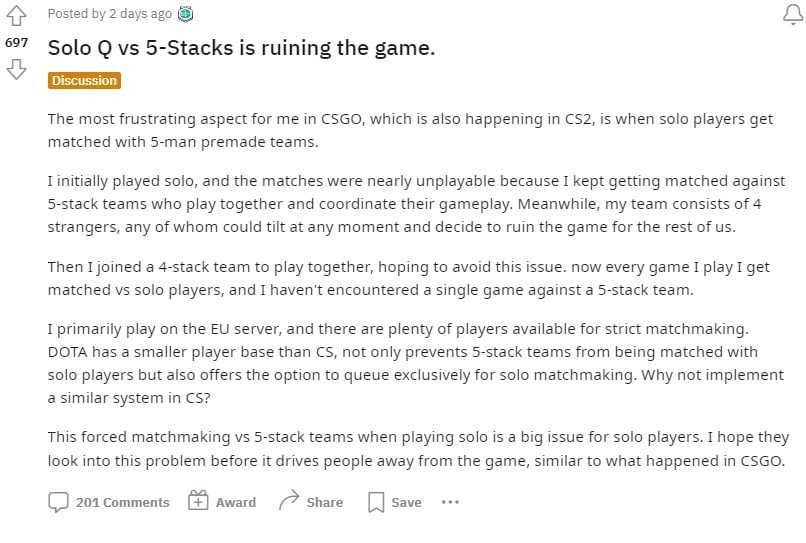Click the 697 vote score
The height and width of the screenshot is (543, 806).
tap(16, 43)
